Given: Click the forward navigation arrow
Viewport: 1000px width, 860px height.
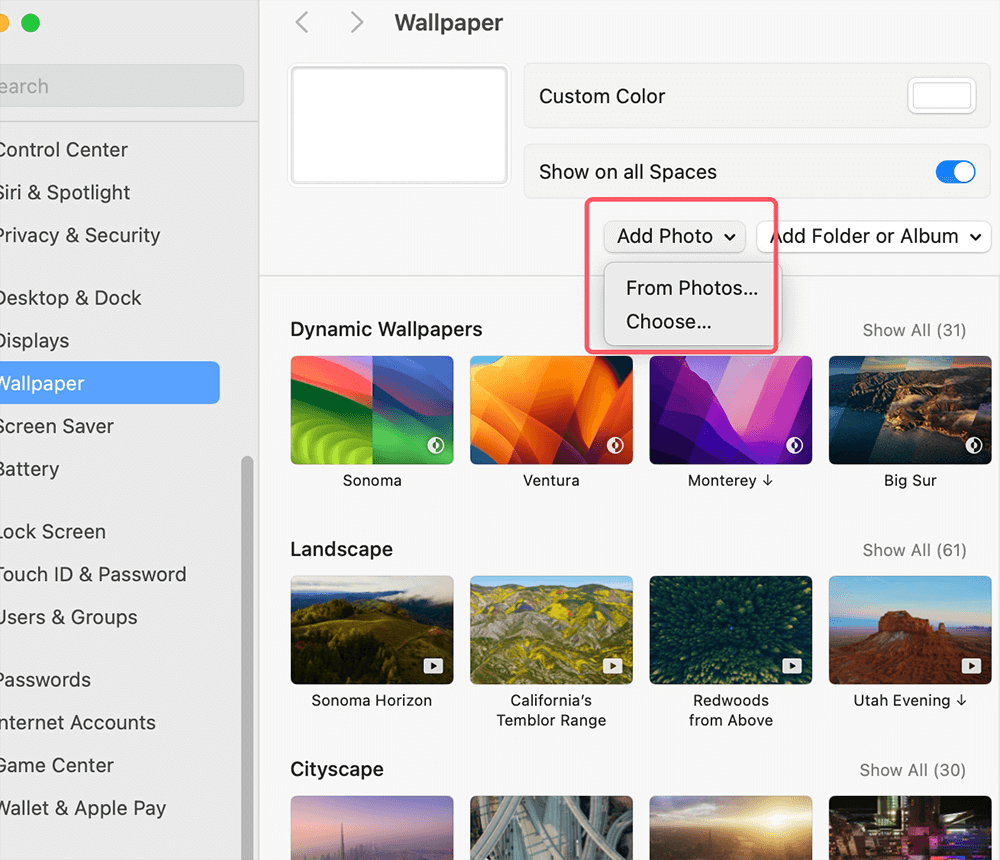Looking at the screenshot, I should point(357,22).
